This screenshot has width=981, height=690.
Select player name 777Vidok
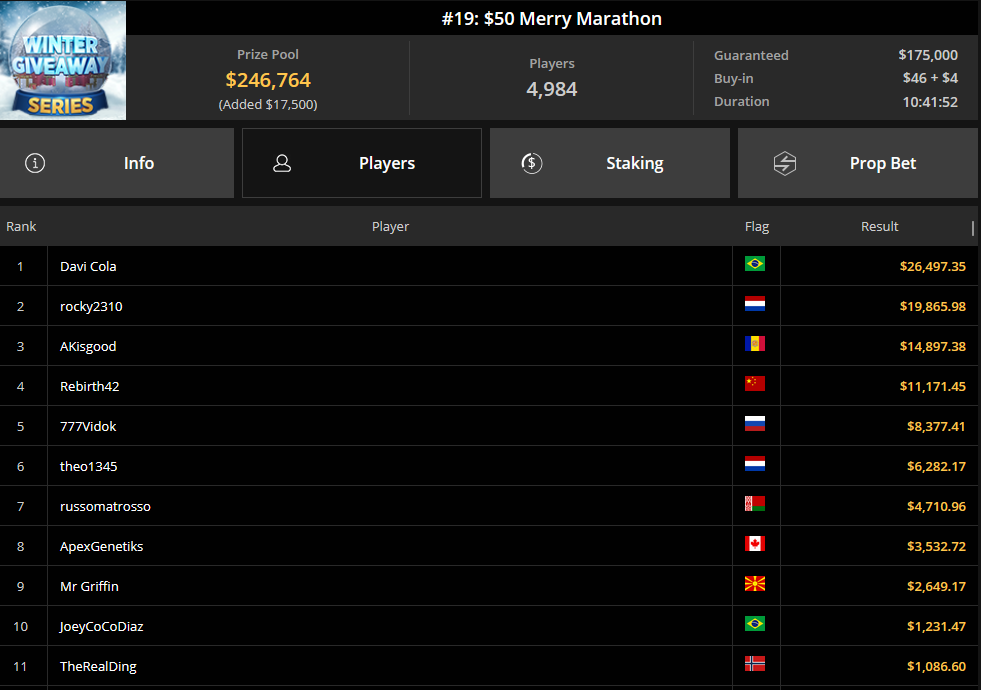click(x=88, y=427)
